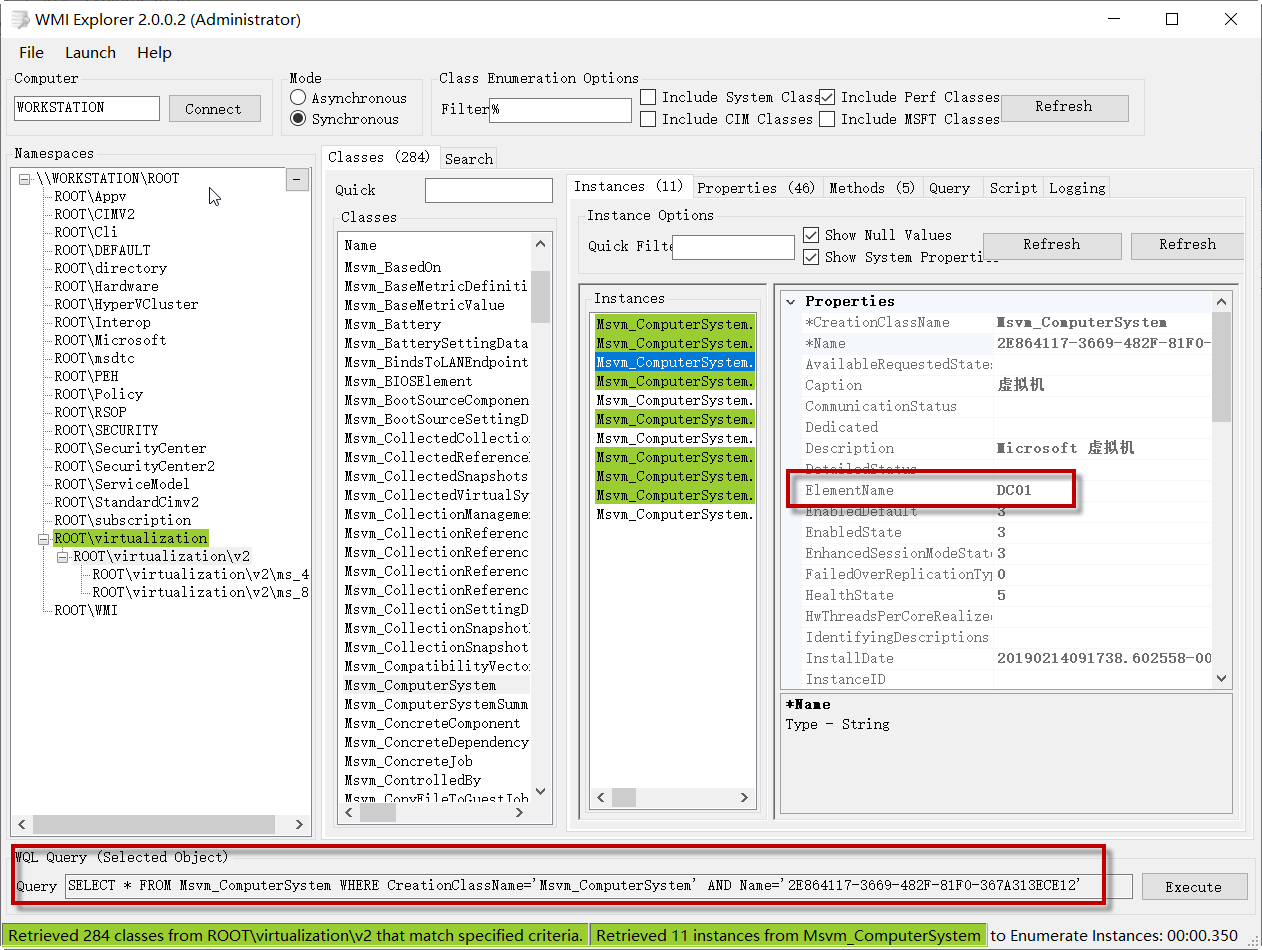This screenshot has height=950, width=1262.
Task: Open the Launch menu
Action: (x=90, y=53)
